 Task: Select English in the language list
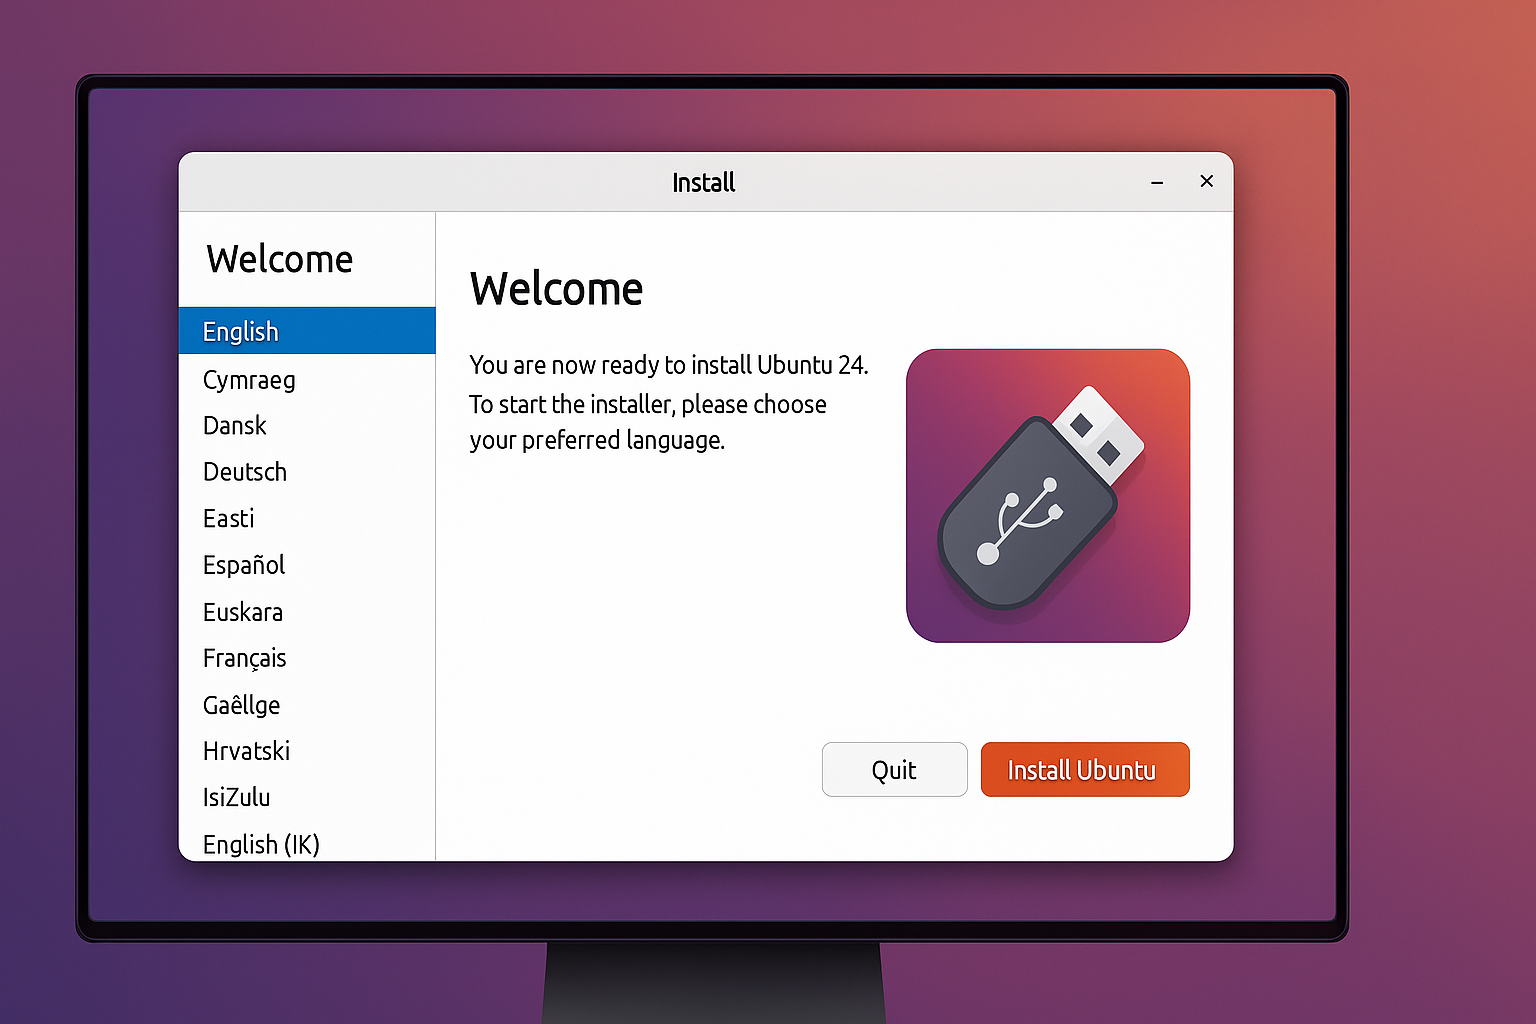pyautogui.click(x=307, y=331)
